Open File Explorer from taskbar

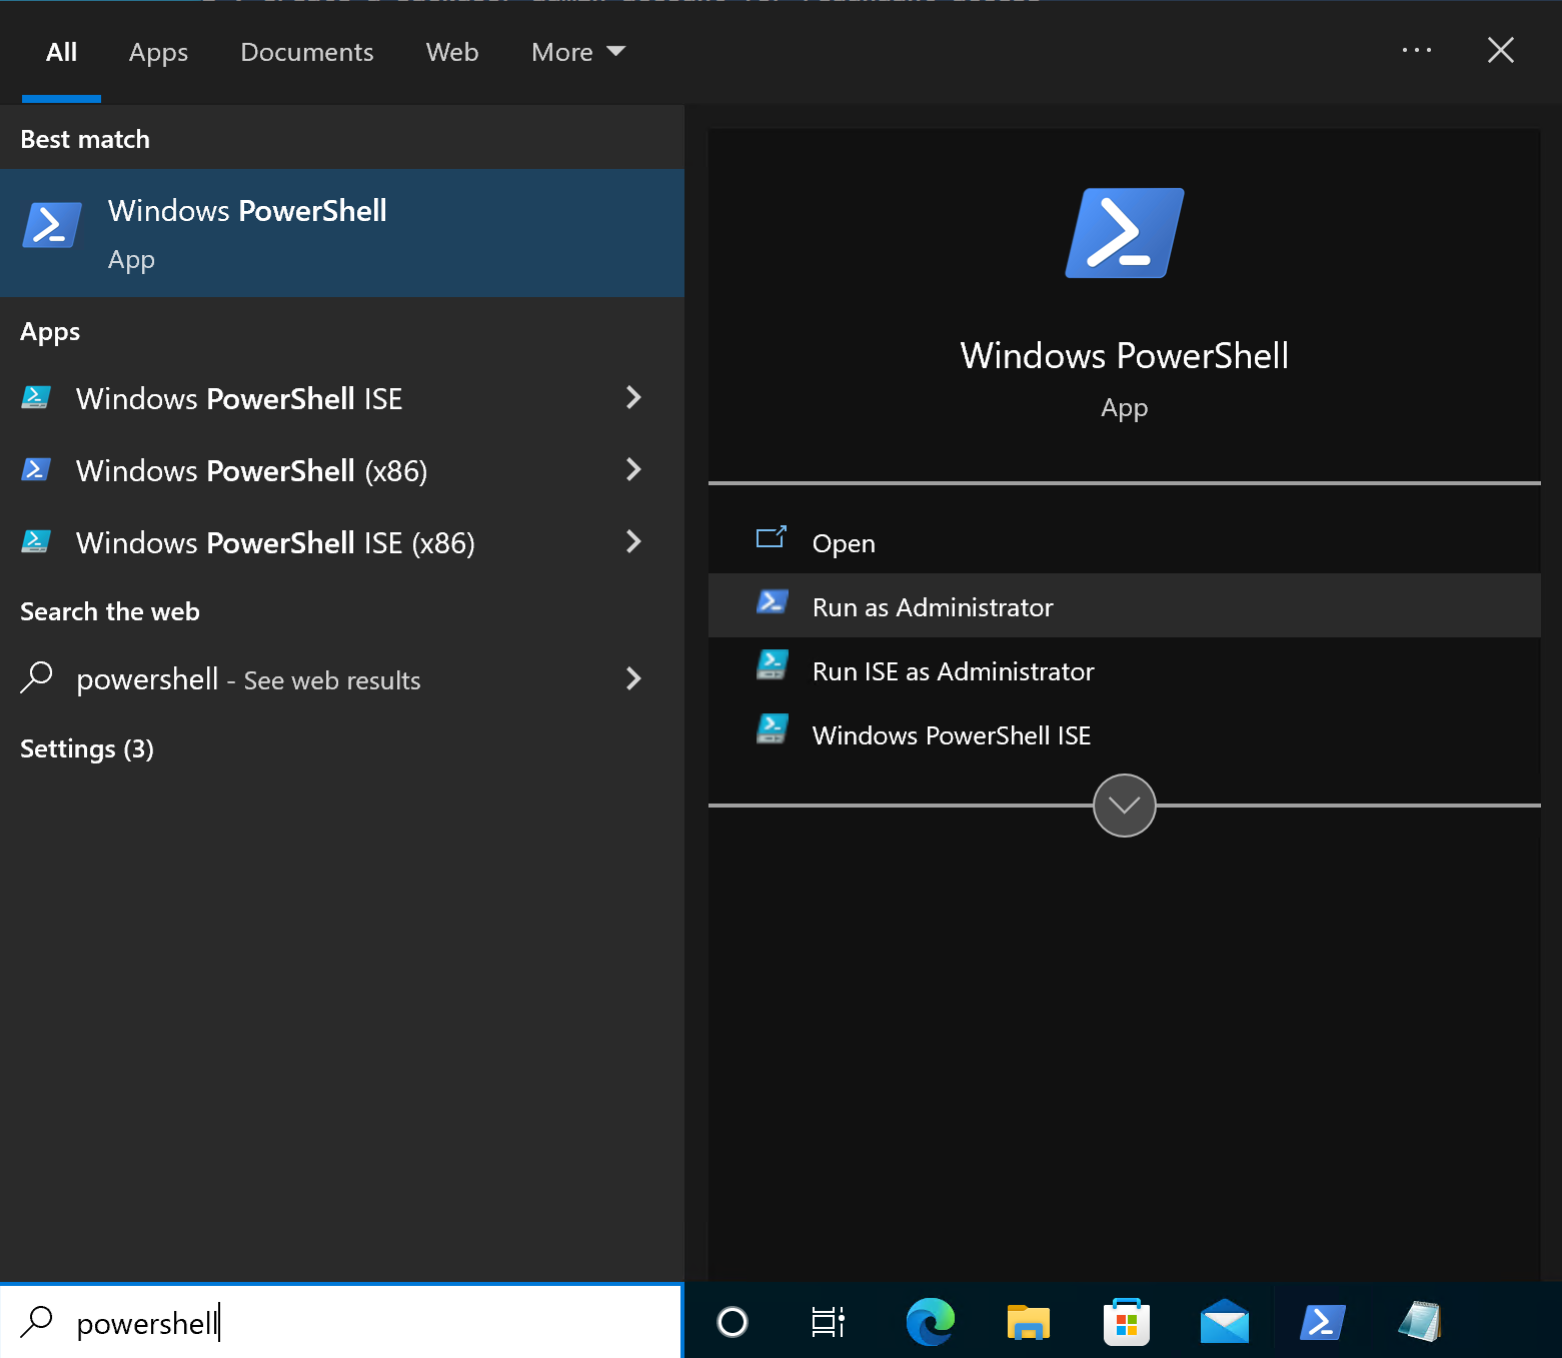click(x=1028, y=1321)
